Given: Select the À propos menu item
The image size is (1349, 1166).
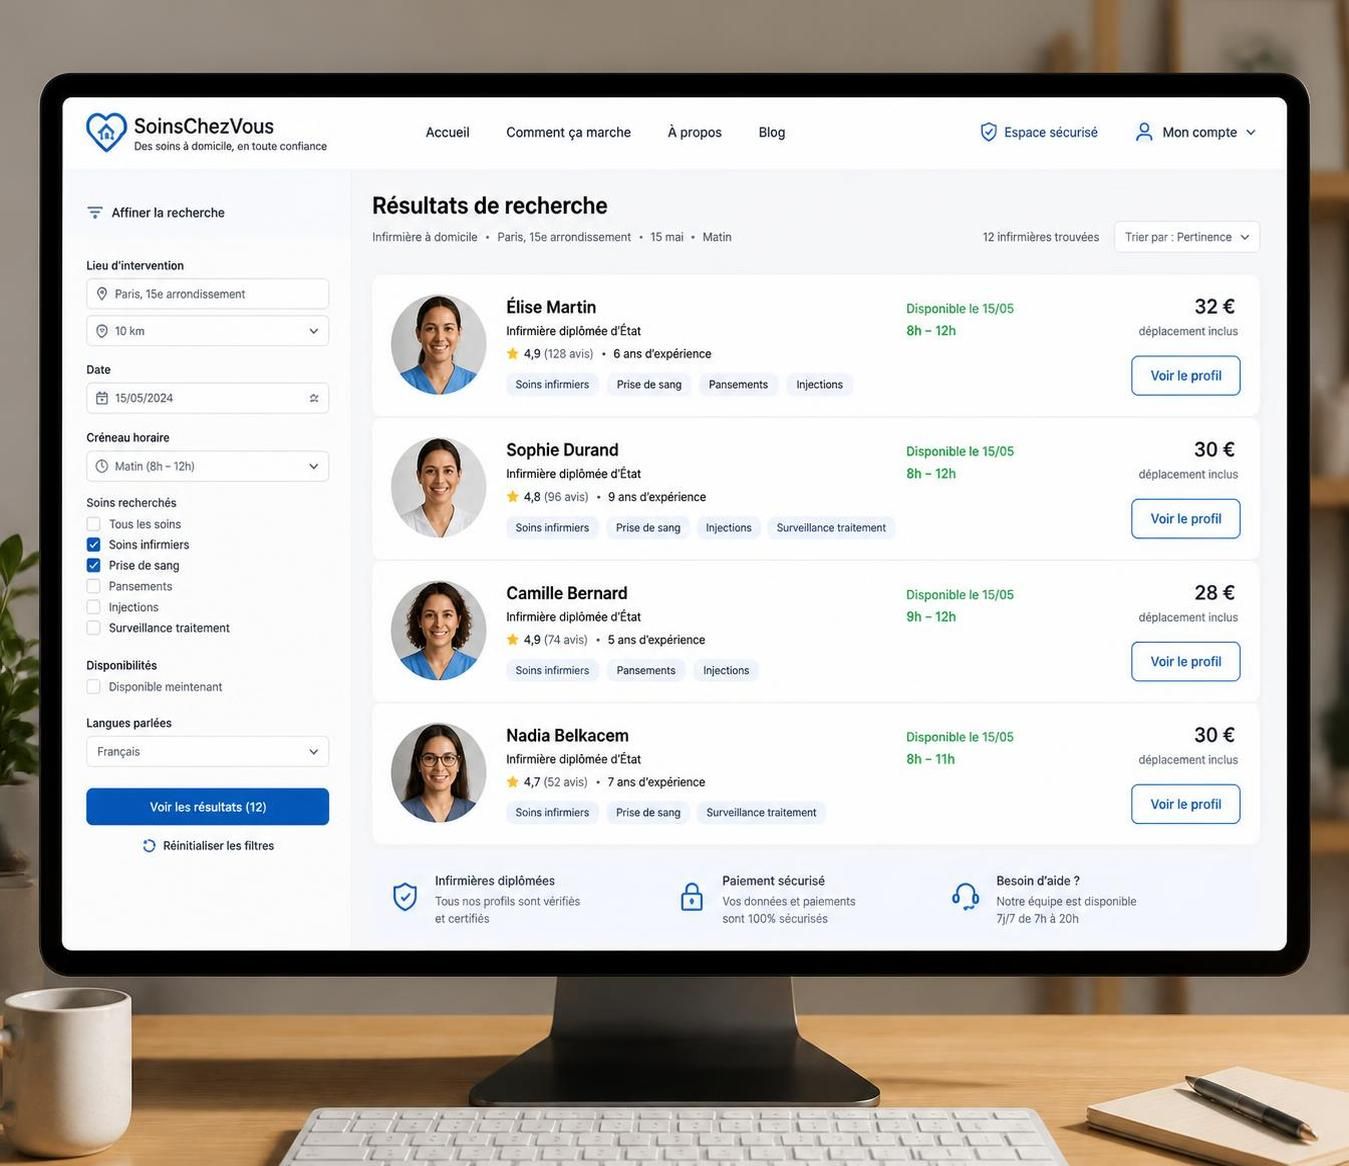Looking at the screenshot, I should [694, 132].
